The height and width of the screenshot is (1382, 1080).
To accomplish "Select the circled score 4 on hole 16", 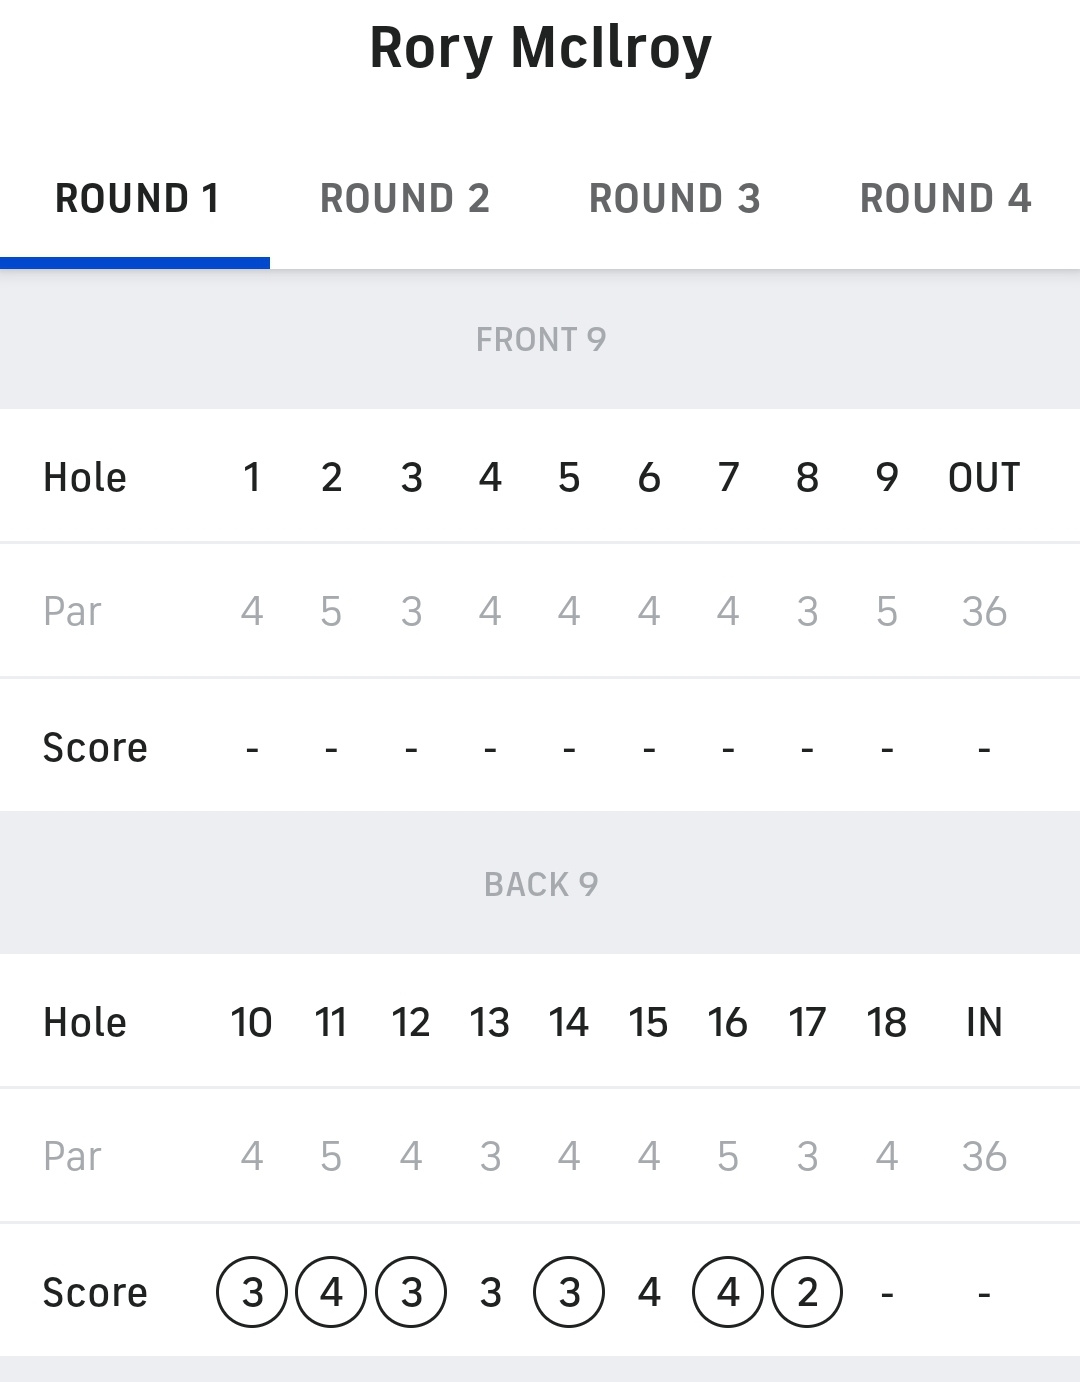I will tap(728, 1292).
